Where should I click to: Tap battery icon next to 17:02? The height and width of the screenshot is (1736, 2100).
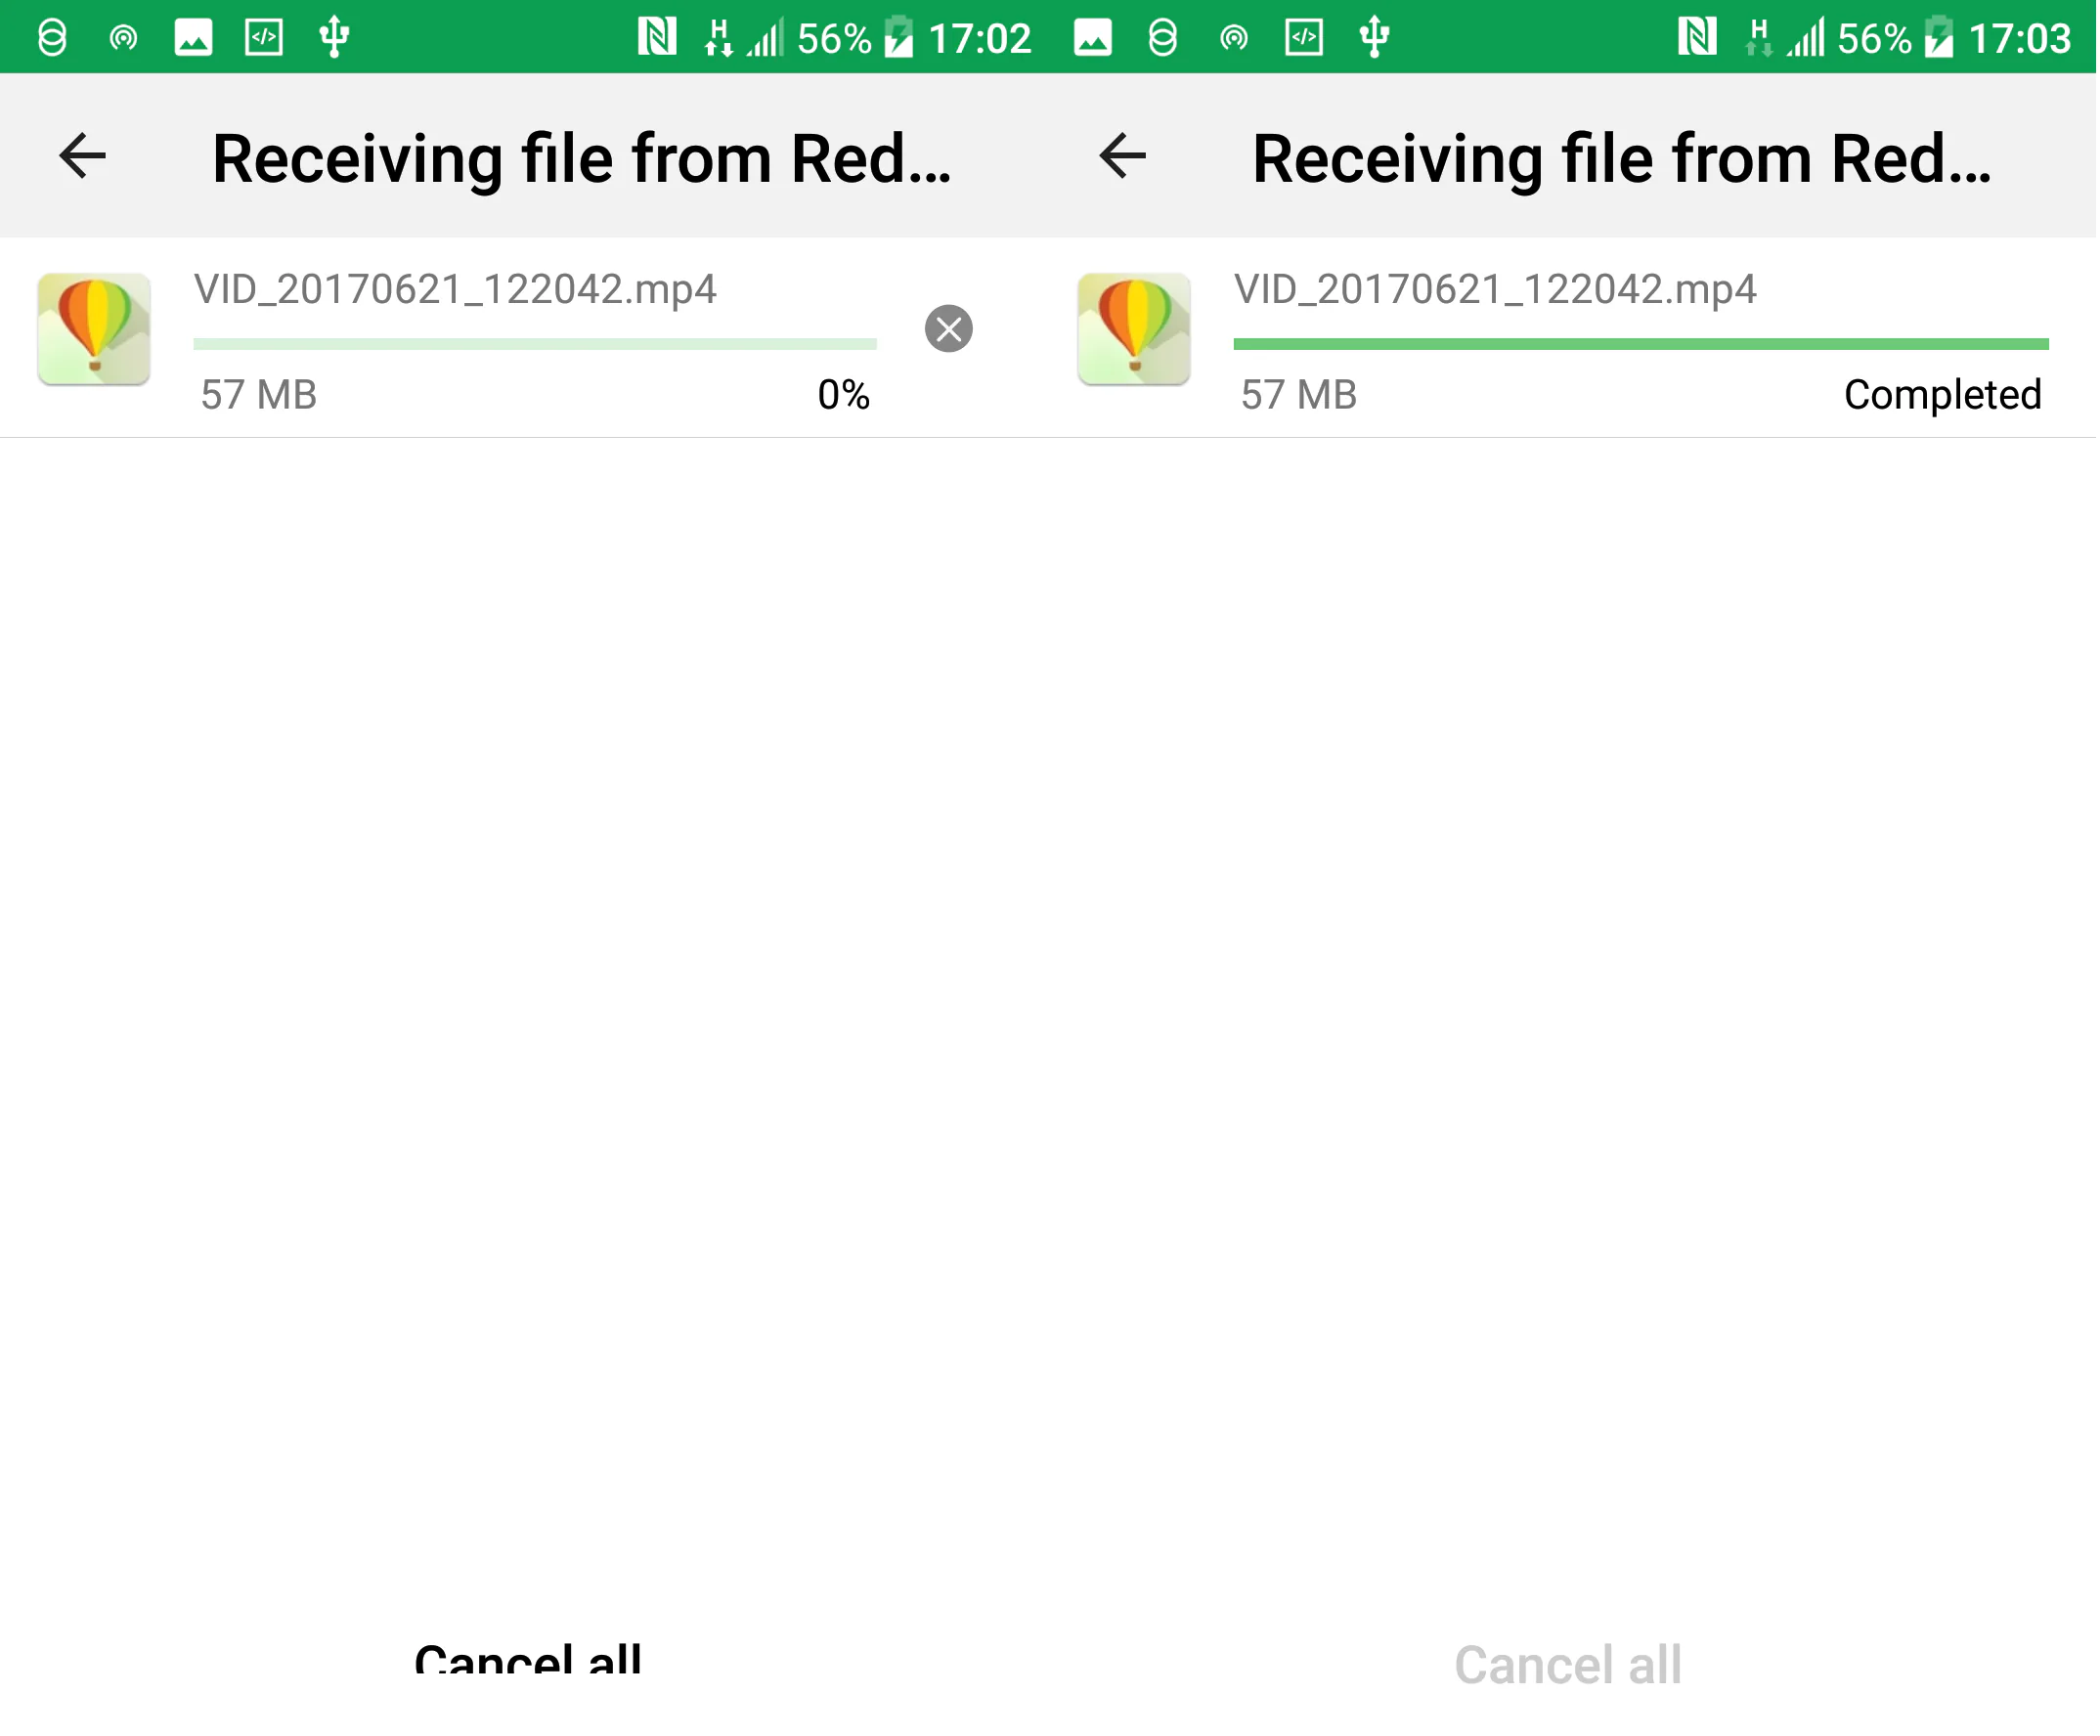click(900, 37)
